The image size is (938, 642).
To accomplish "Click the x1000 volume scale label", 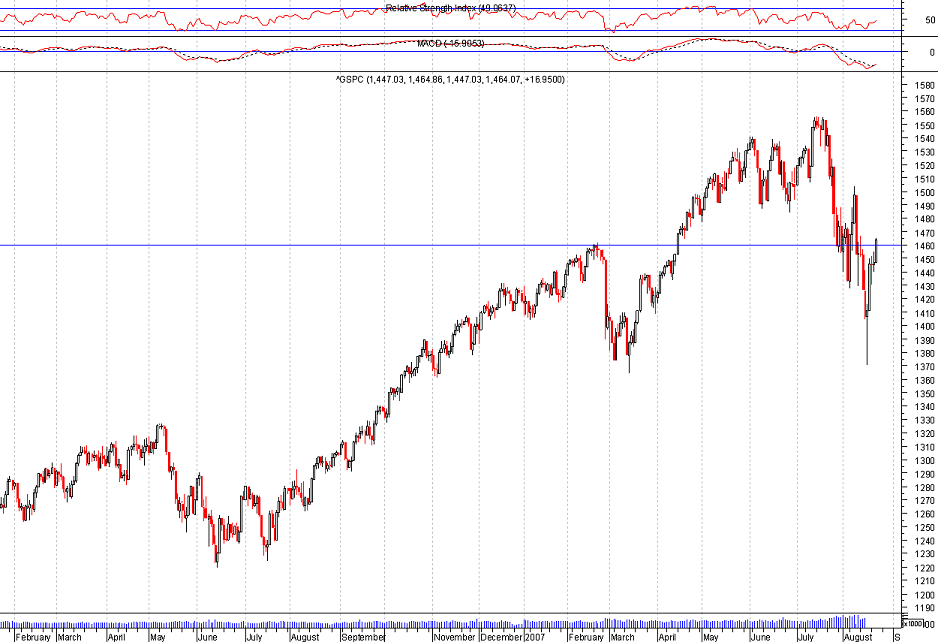I will tap(913, 623).
